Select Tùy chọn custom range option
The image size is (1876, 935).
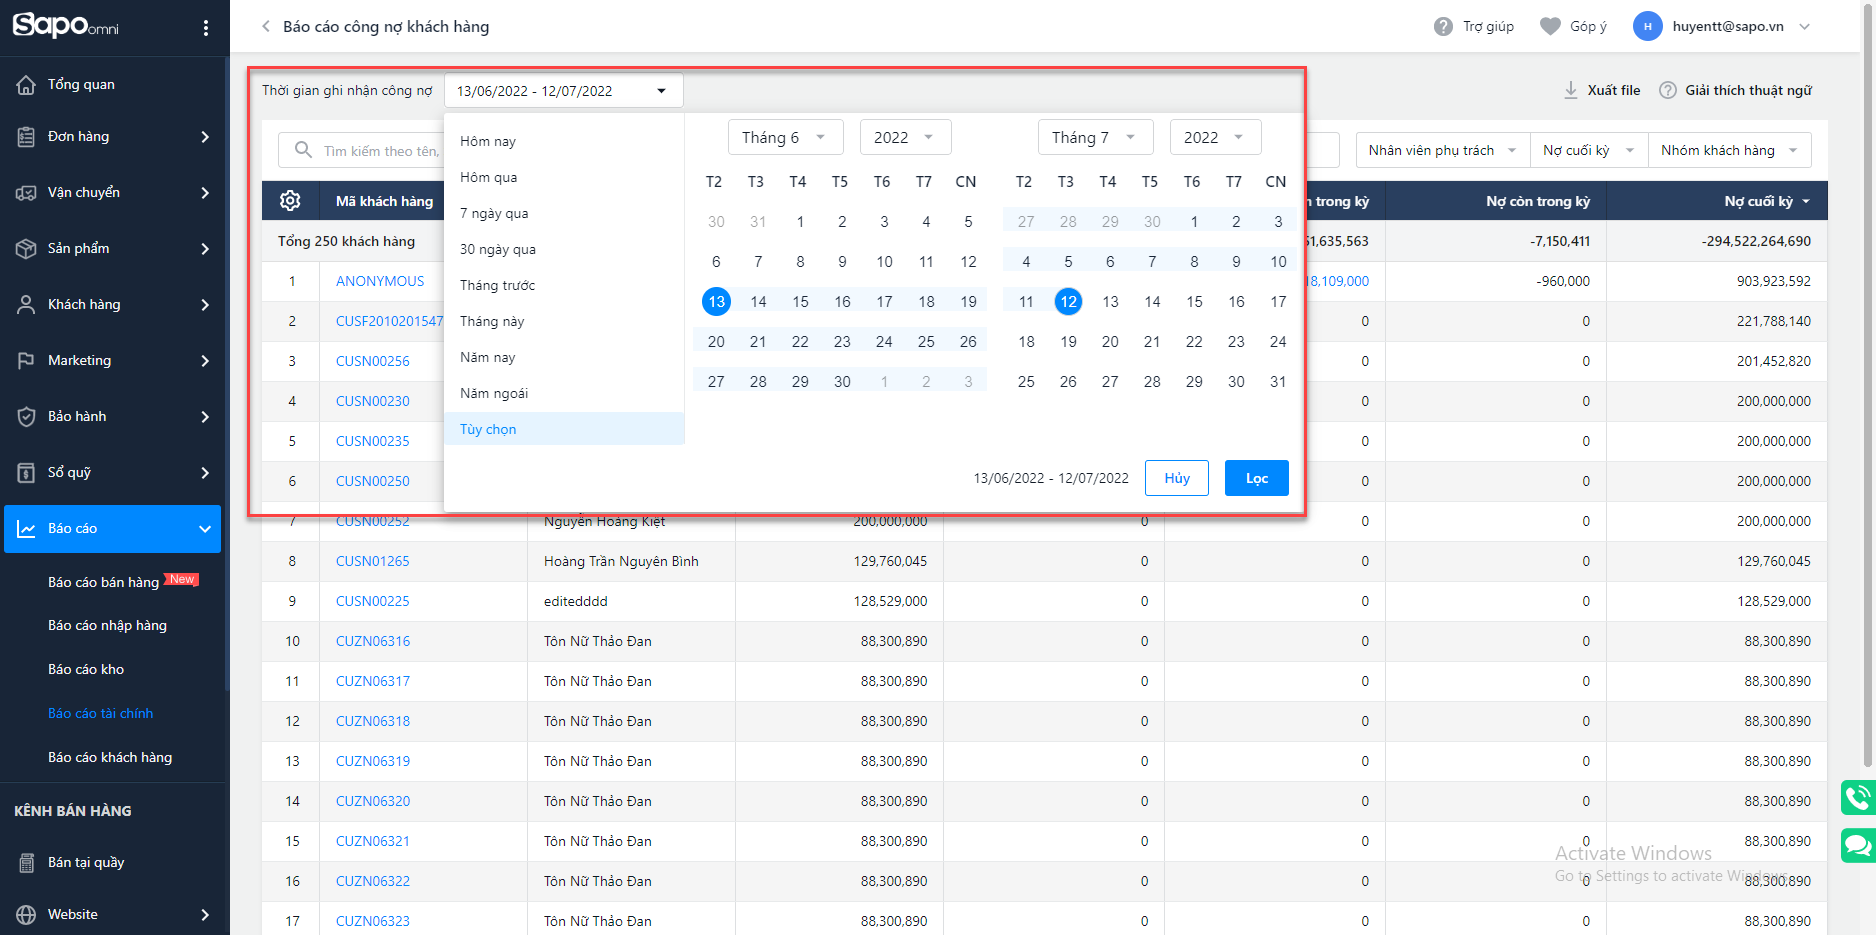(x=564, y=430)
